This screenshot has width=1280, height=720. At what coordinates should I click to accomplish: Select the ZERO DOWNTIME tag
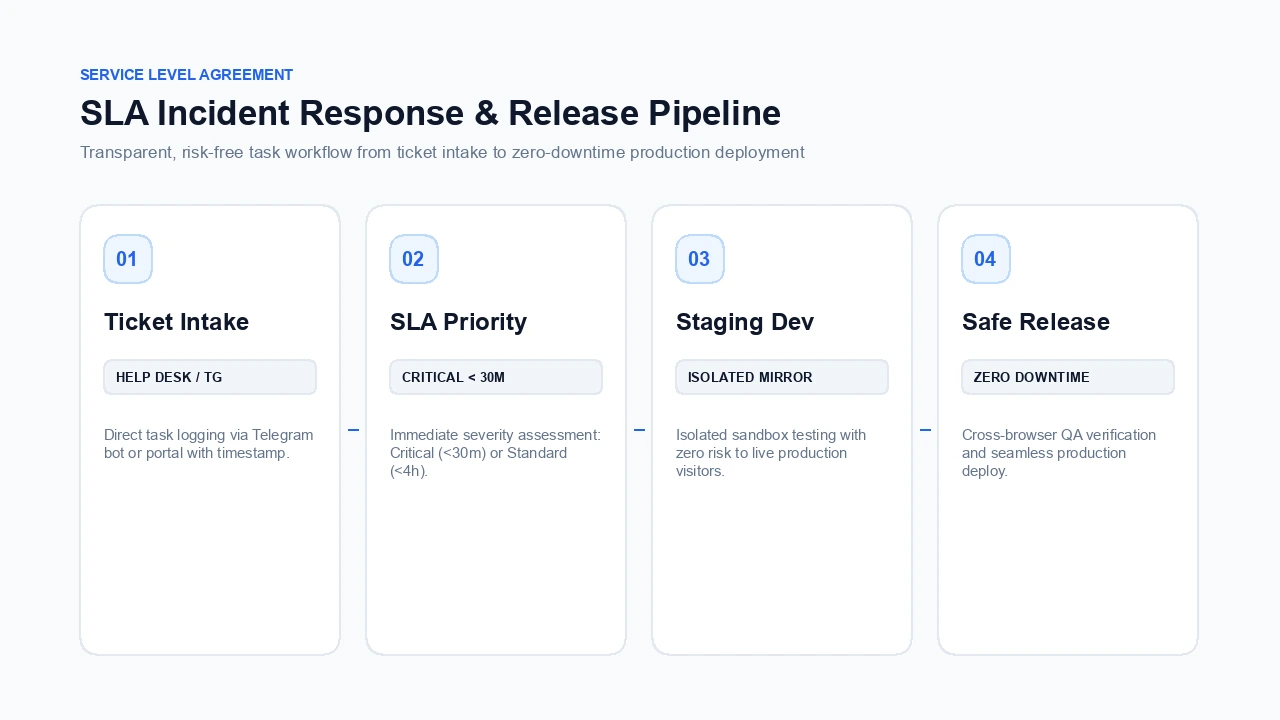coord(1068,377)
